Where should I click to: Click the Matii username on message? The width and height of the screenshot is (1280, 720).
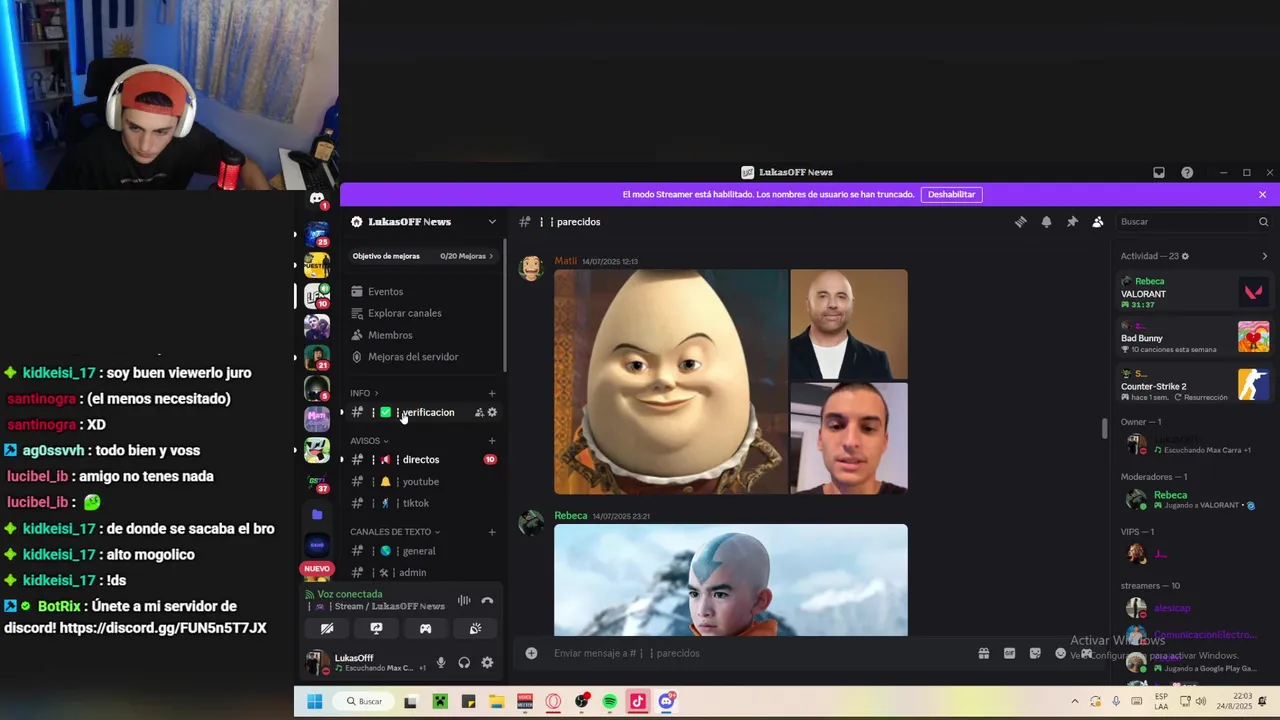point(566,261)
